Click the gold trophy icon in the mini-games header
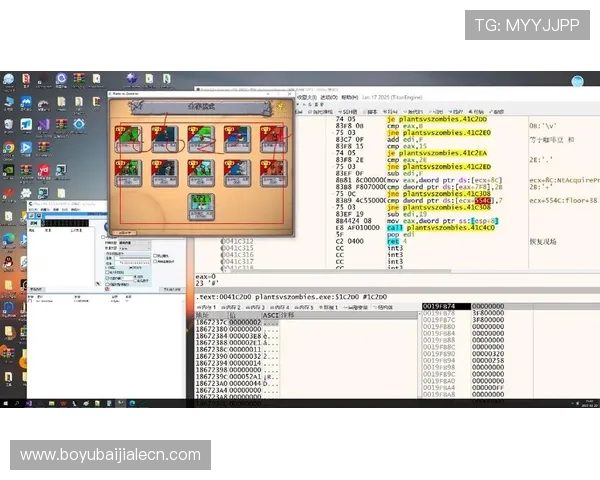 click(x=276, y=108)
